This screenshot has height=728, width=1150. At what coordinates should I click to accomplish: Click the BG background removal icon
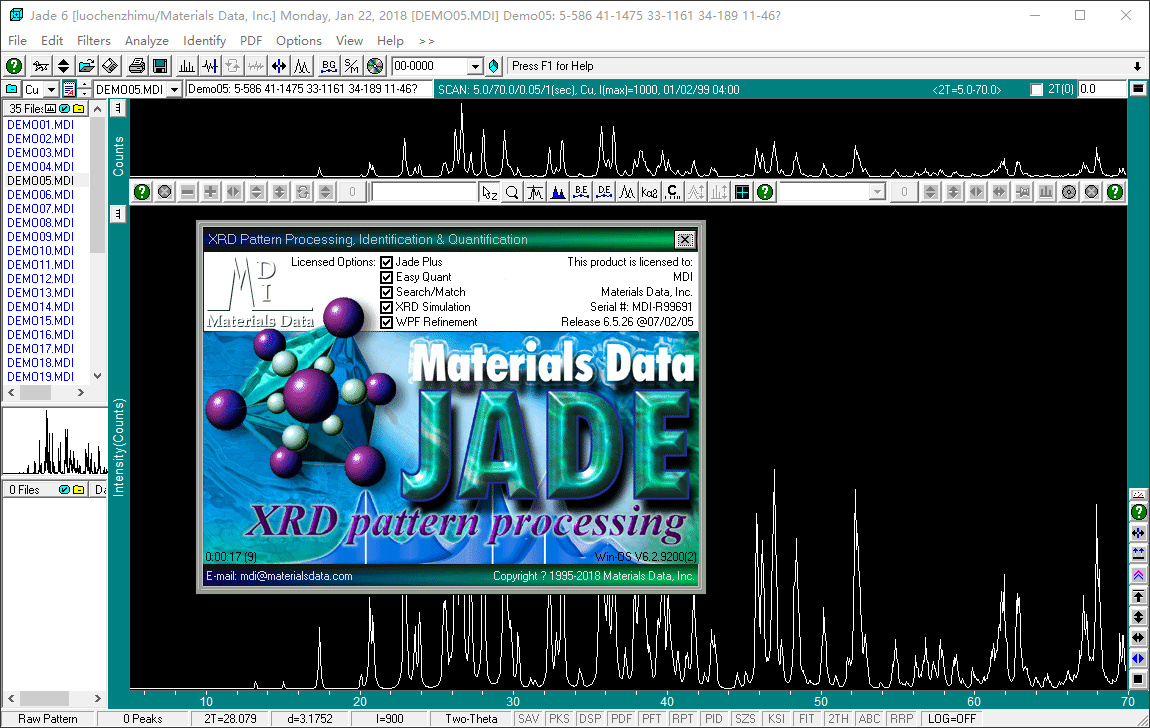(329, 66)
